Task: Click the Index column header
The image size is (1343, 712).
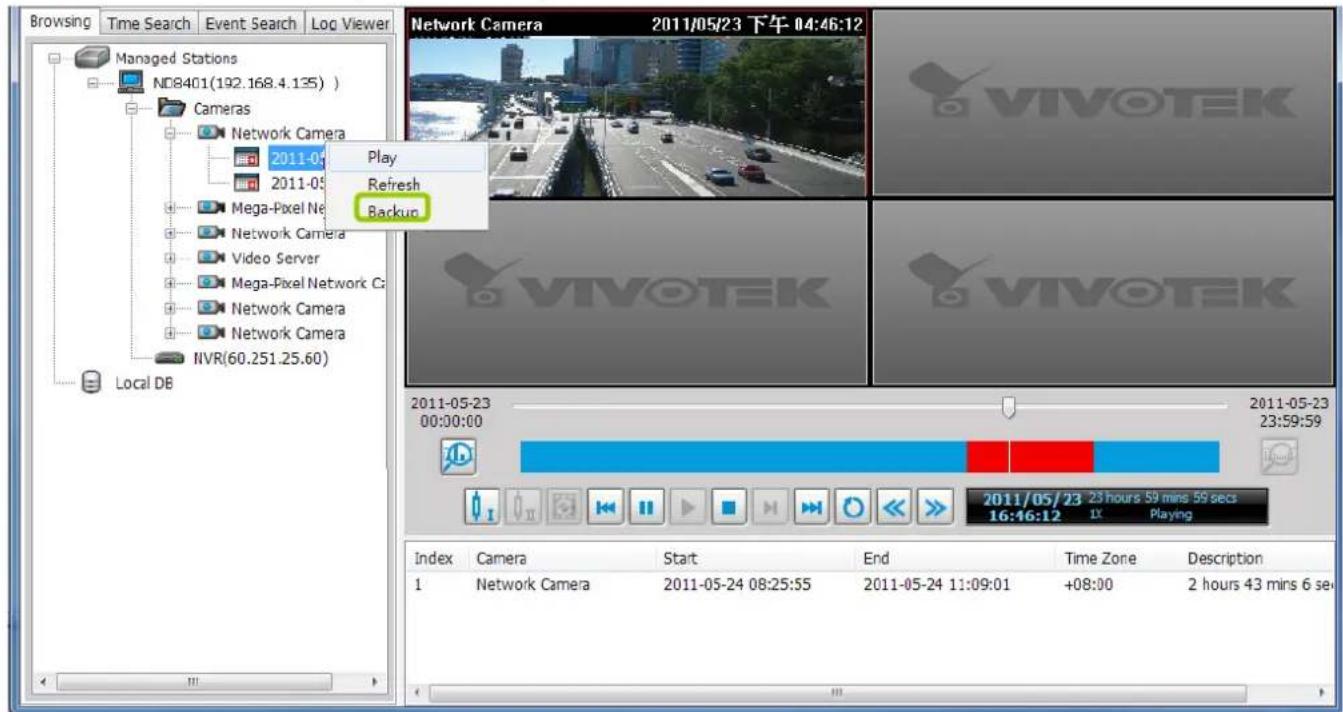Action: 440,558
